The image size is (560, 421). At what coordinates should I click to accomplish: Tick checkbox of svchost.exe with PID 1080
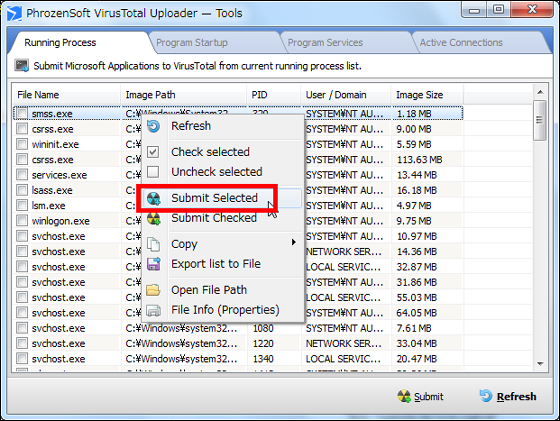pyautogui.click(x=22, y=328)
